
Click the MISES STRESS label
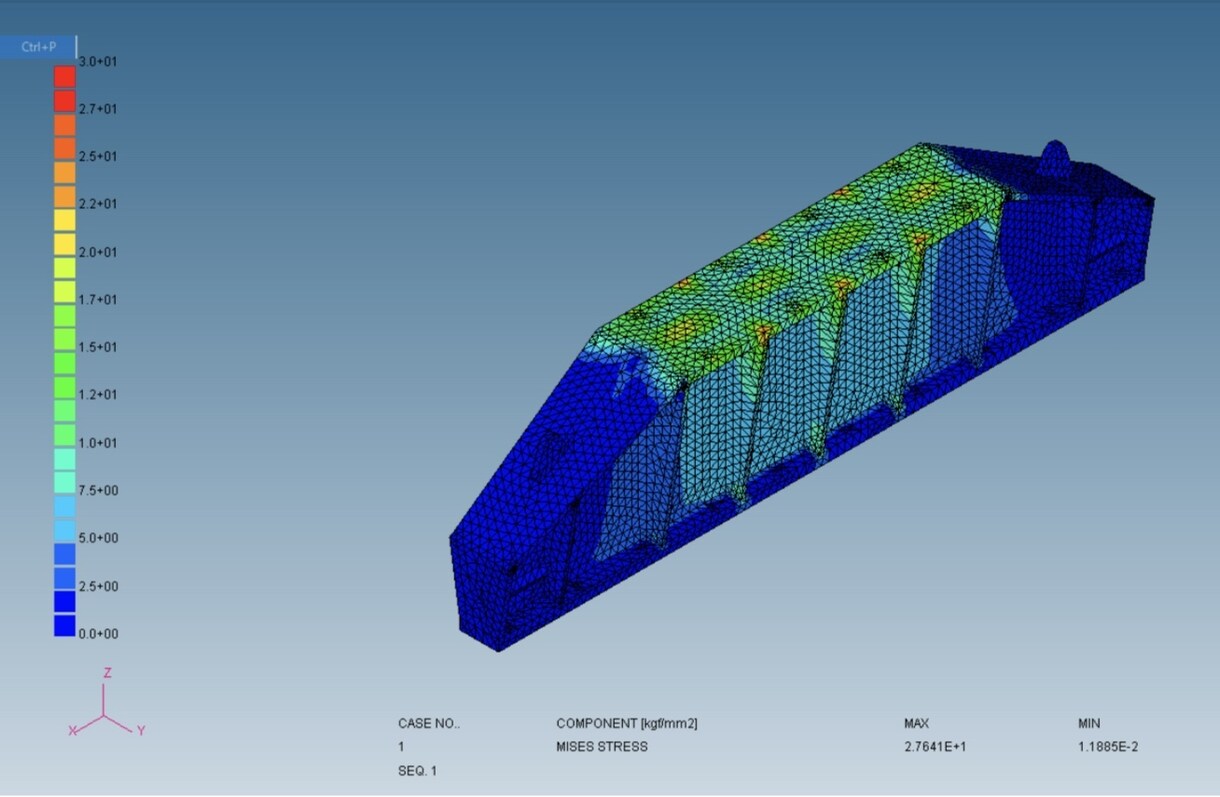[x=602, y=747]
